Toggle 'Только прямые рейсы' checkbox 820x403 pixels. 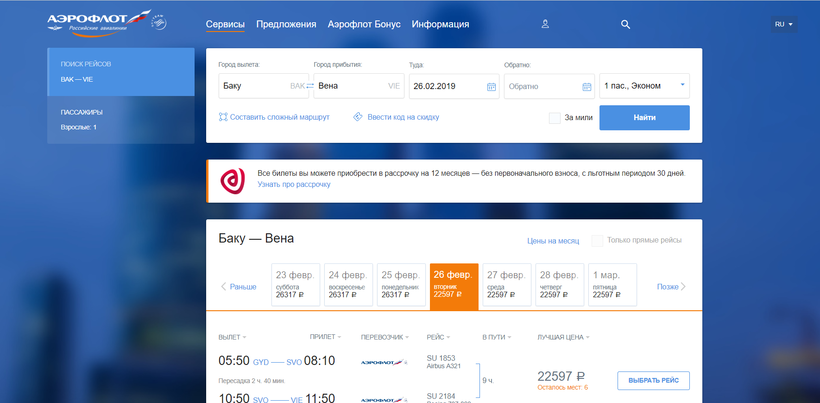[x=597, y=240]
